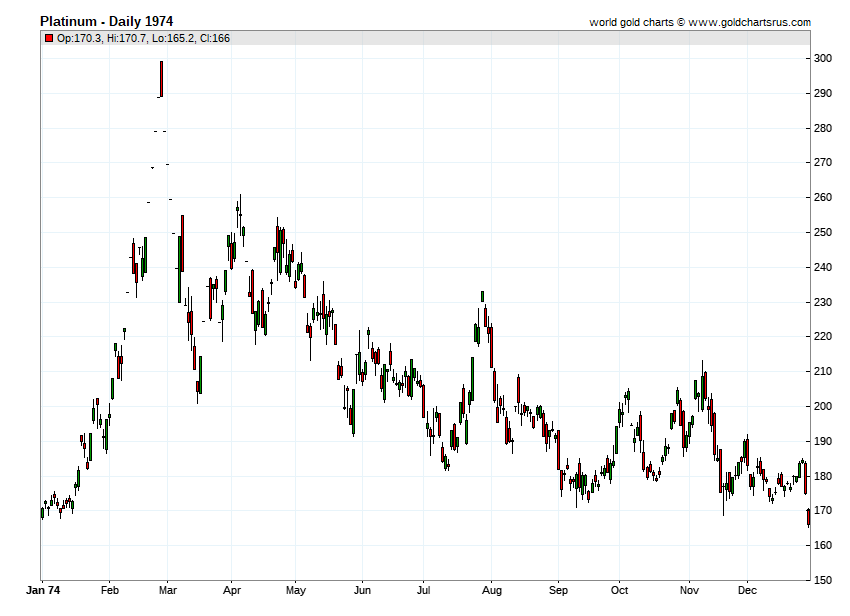Click the 'Mar' x-axis label
The height and width of the screenshot is (616, 850).
coord(168,590)
